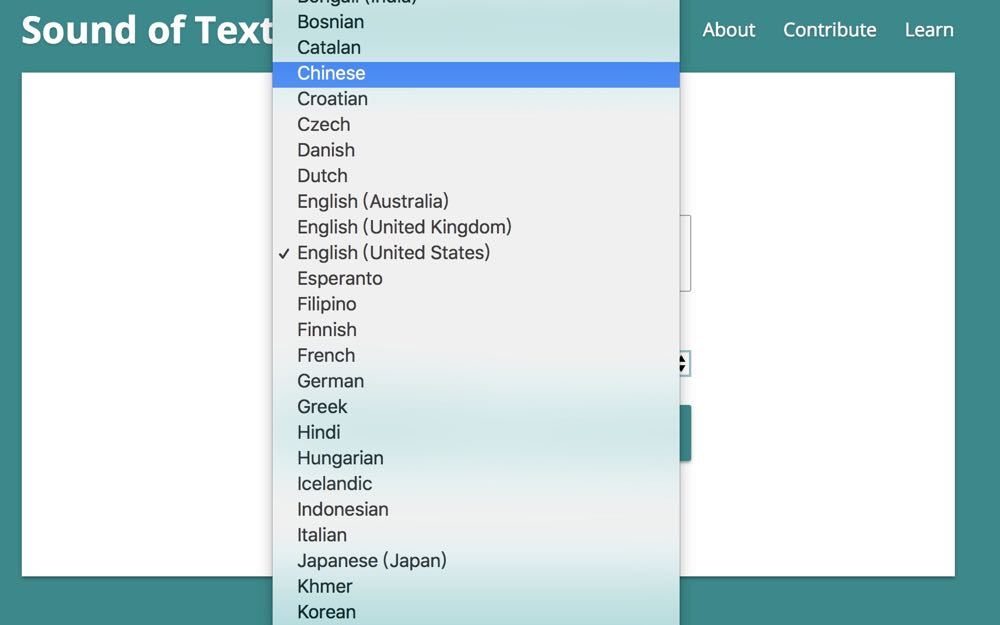The image size is (1000, 625).
Task: Pick Hindi from the language list
Action: [x=476, y=432]
